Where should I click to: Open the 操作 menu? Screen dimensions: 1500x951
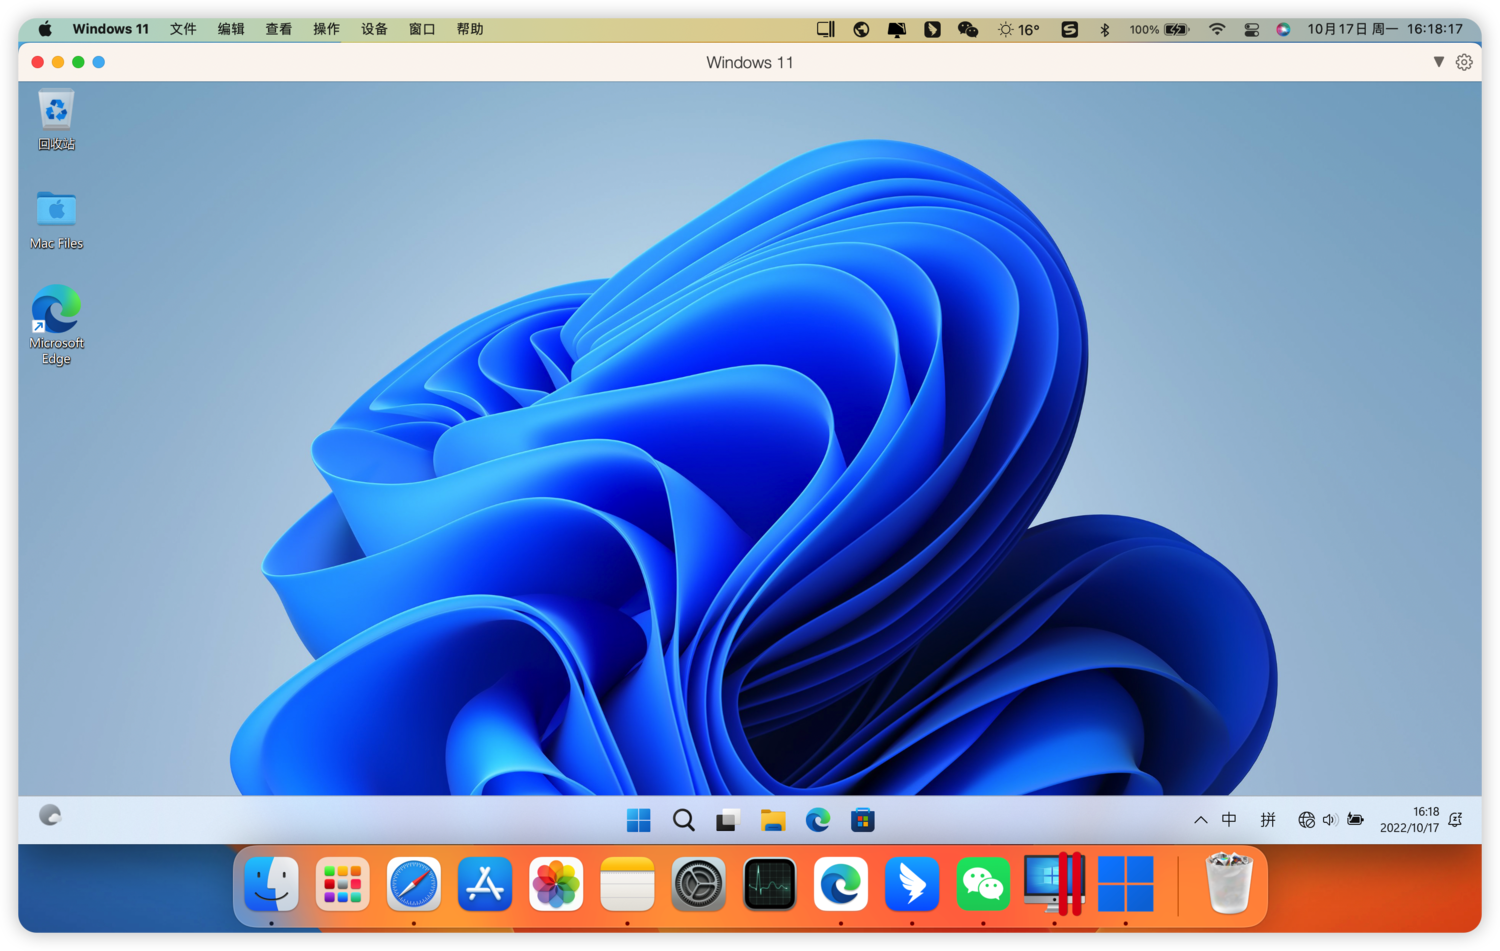tap(326, 30)
